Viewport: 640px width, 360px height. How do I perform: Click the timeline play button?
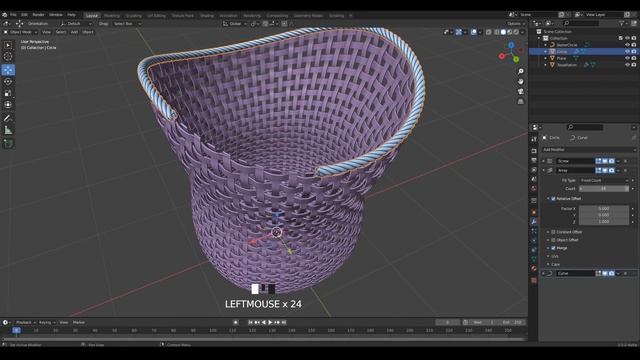[270, 322]
